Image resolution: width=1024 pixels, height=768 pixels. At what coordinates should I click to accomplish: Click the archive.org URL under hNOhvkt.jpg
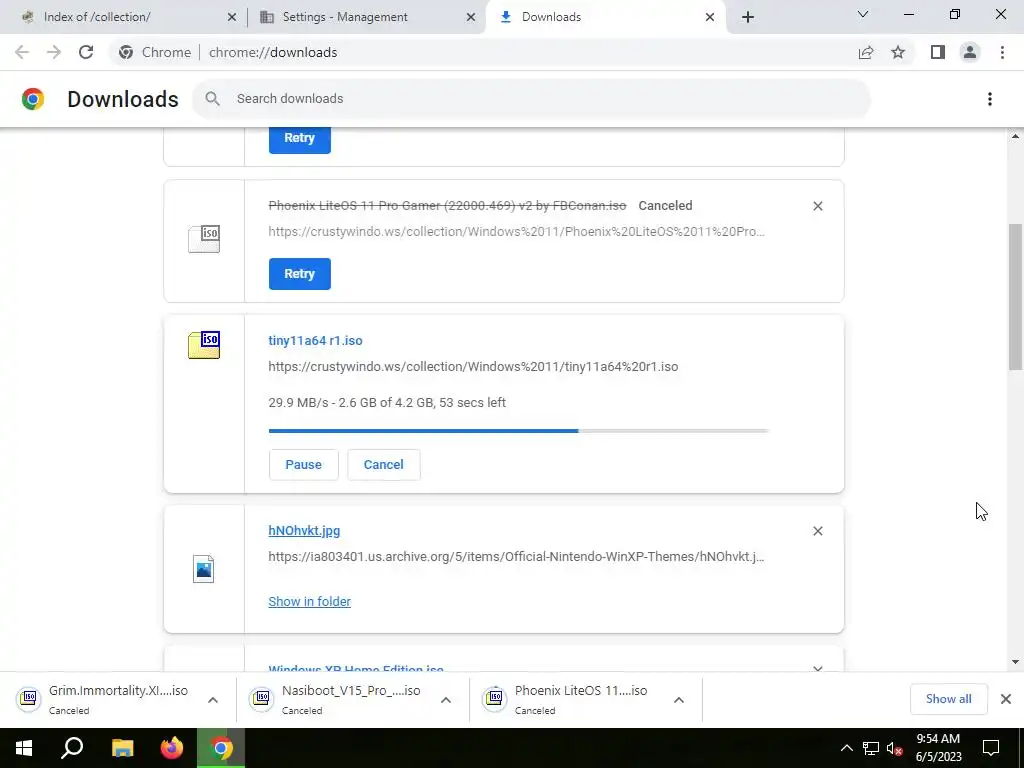[517, 556]
